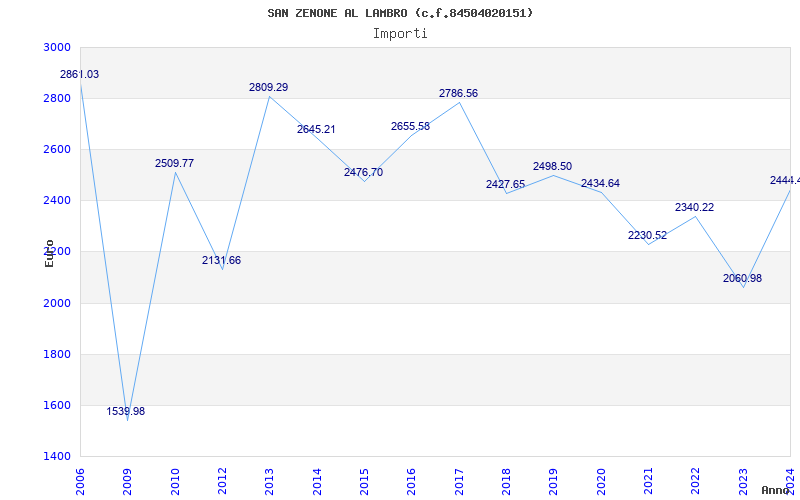Viewport: 800px width, 500px height.
Task: Select the 2006 year label on x-axis
Action: (x=80, y=481)
